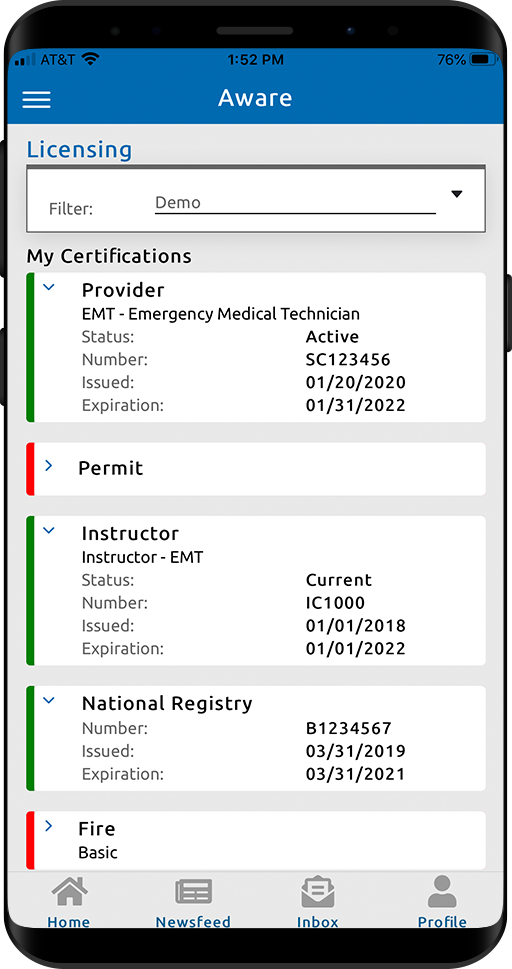The image size is (512, 969).
Task: Select the Provider card title
Action: click(x=123, y=290)
